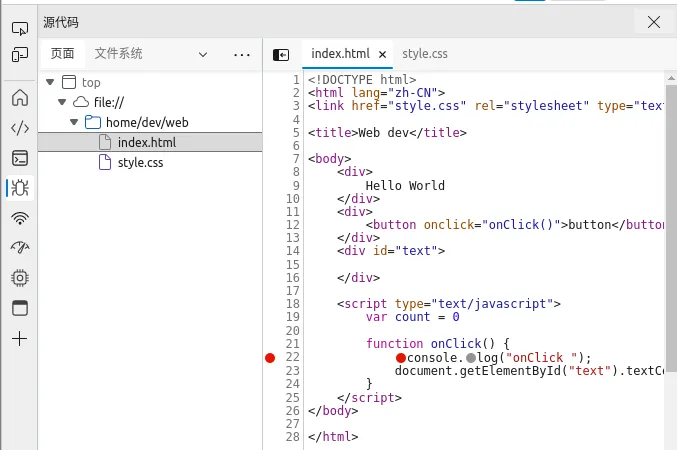Open the Performance gauge icon
Screen dimensions: 677x450
[20, 247]
